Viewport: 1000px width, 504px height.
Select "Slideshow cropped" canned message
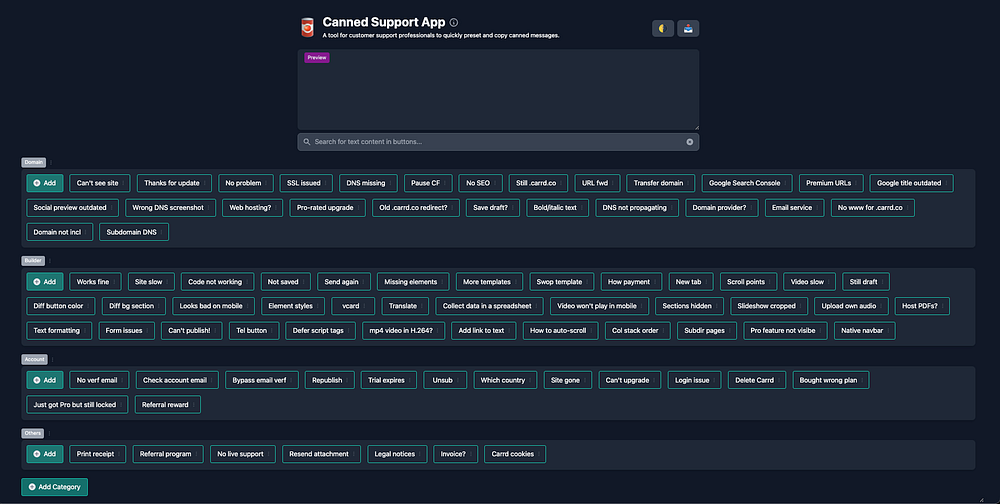tap(769, 306)
